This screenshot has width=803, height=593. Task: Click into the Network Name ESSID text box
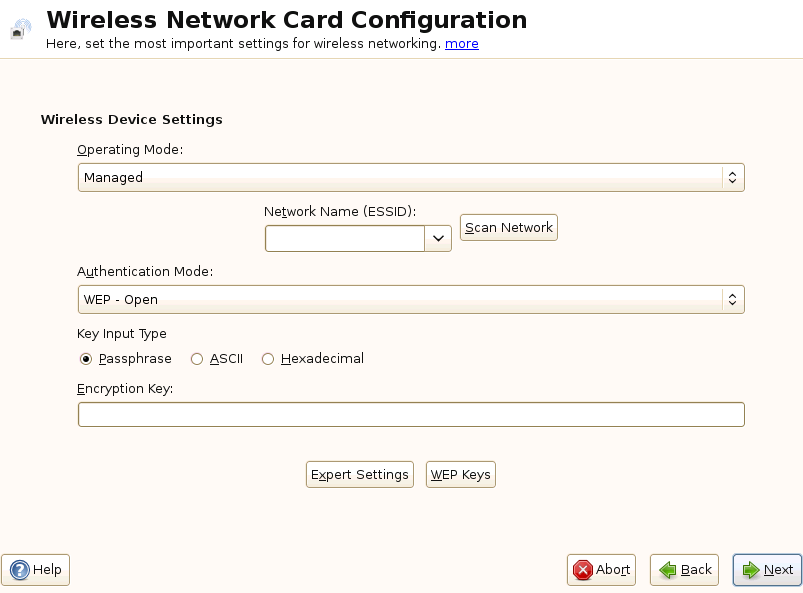click(345, 238)
